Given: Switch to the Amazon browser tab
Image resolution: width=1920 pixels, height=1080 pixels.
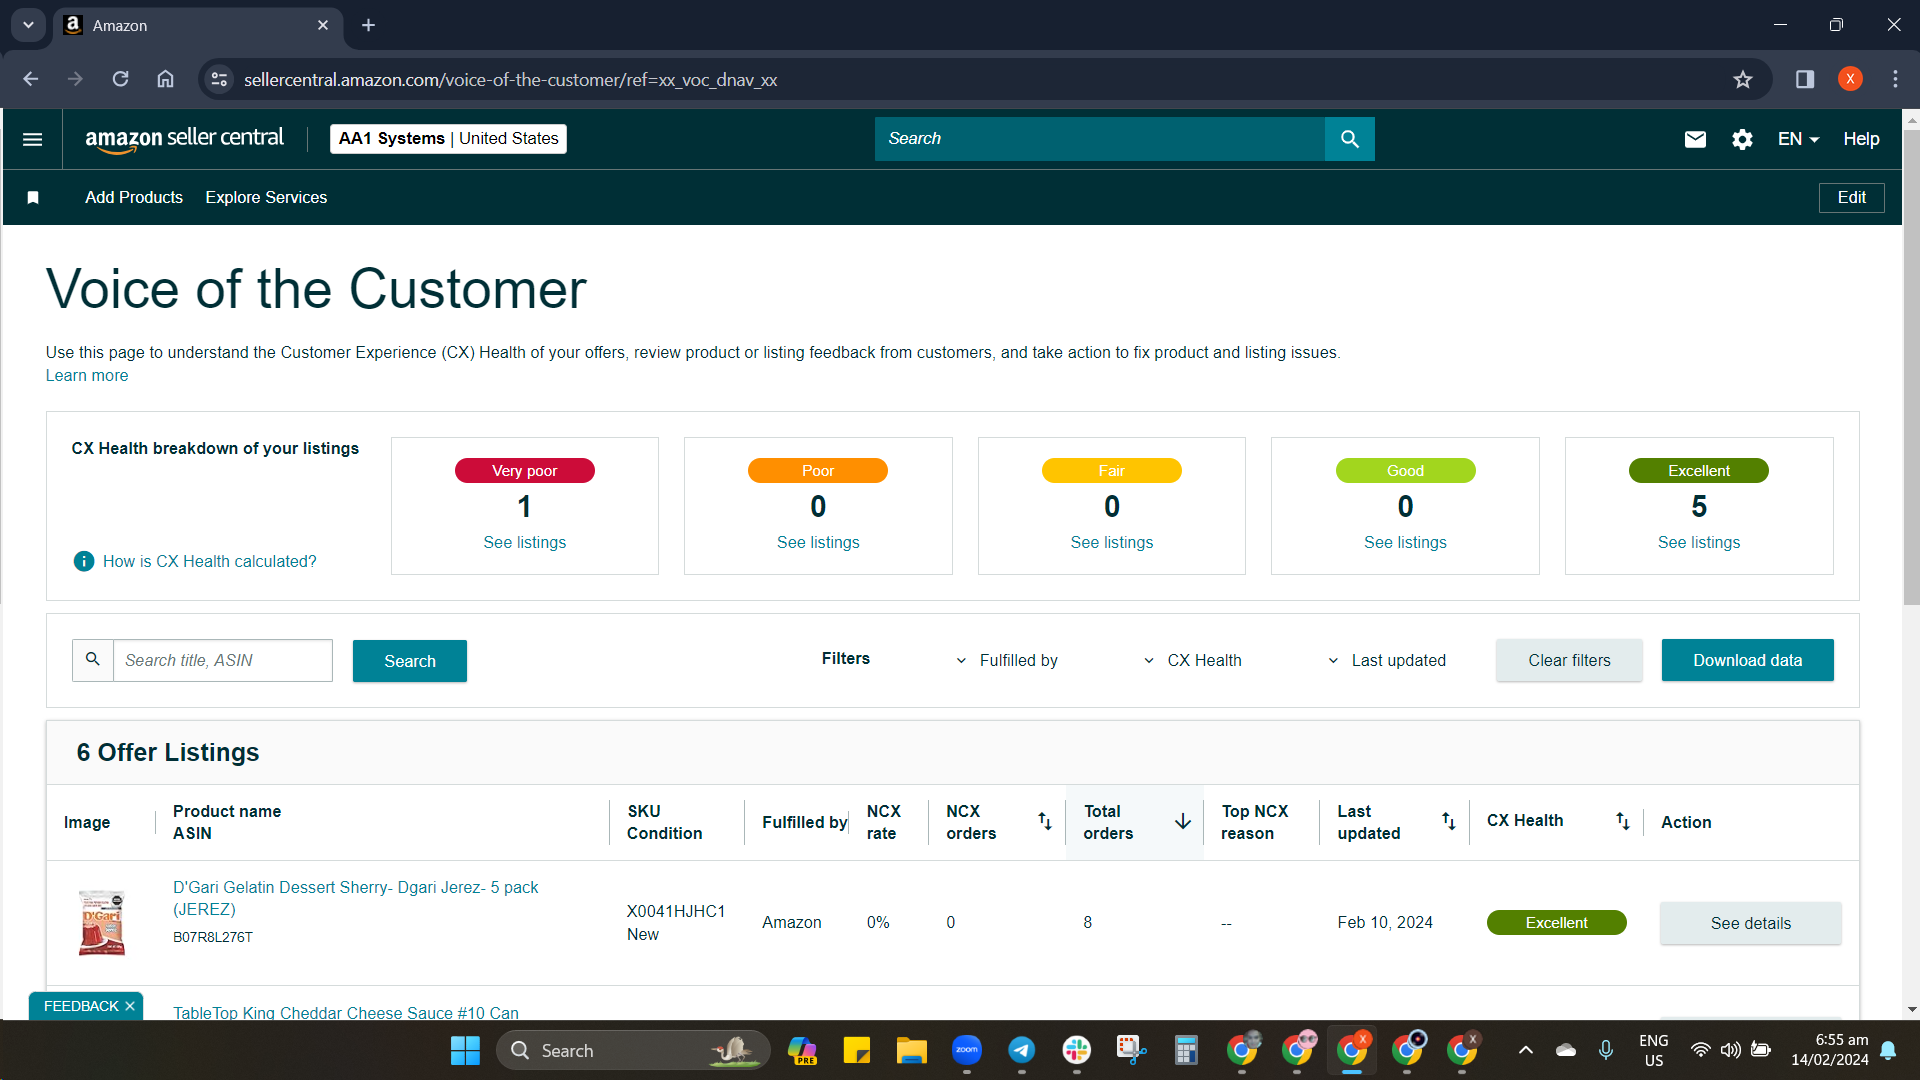Looking at the screenshot, I should pos(200,25).
